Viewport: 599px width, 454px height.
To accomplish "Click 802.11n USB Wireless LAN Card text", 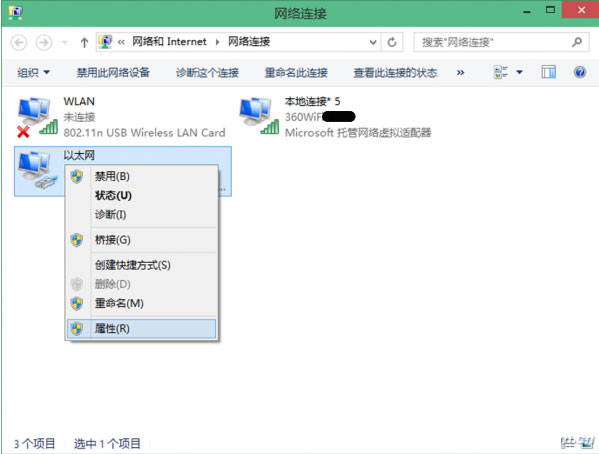I will [144, 133].
